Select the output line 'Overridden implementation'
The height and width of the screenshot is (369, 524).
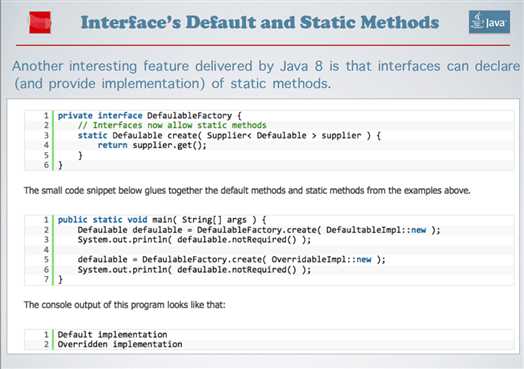(x=120, y=344)
